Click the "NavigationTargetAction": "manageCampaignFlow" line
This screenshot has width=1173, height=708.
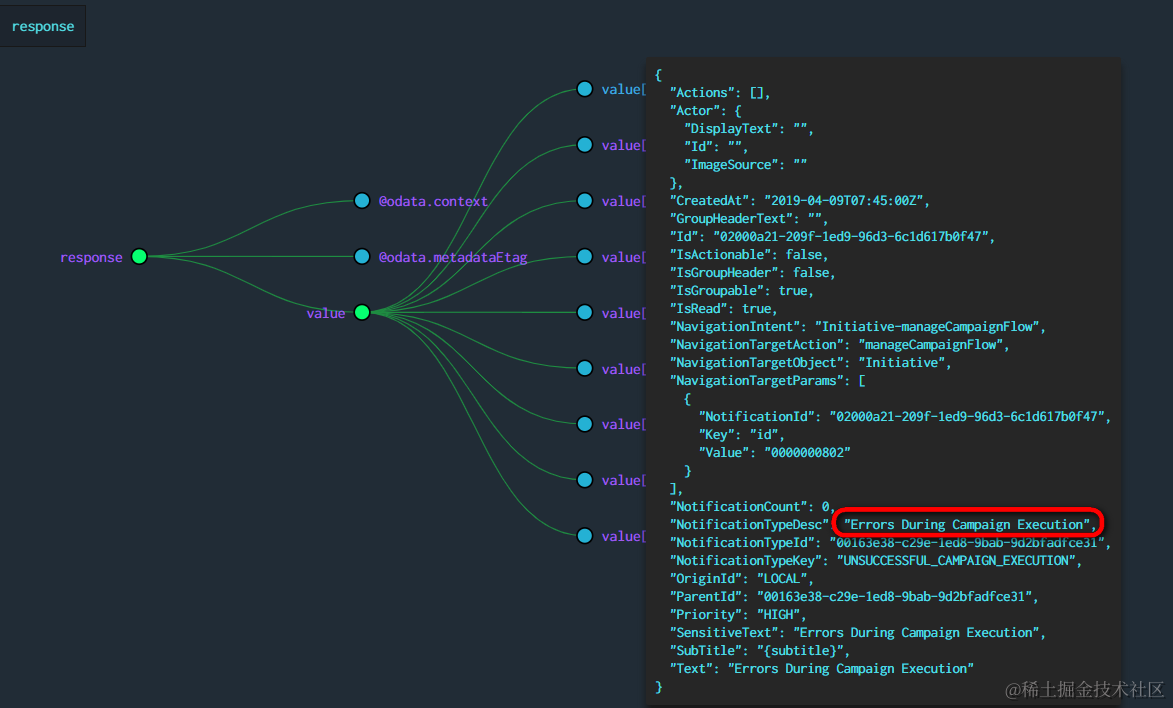[x=839, y=344]
